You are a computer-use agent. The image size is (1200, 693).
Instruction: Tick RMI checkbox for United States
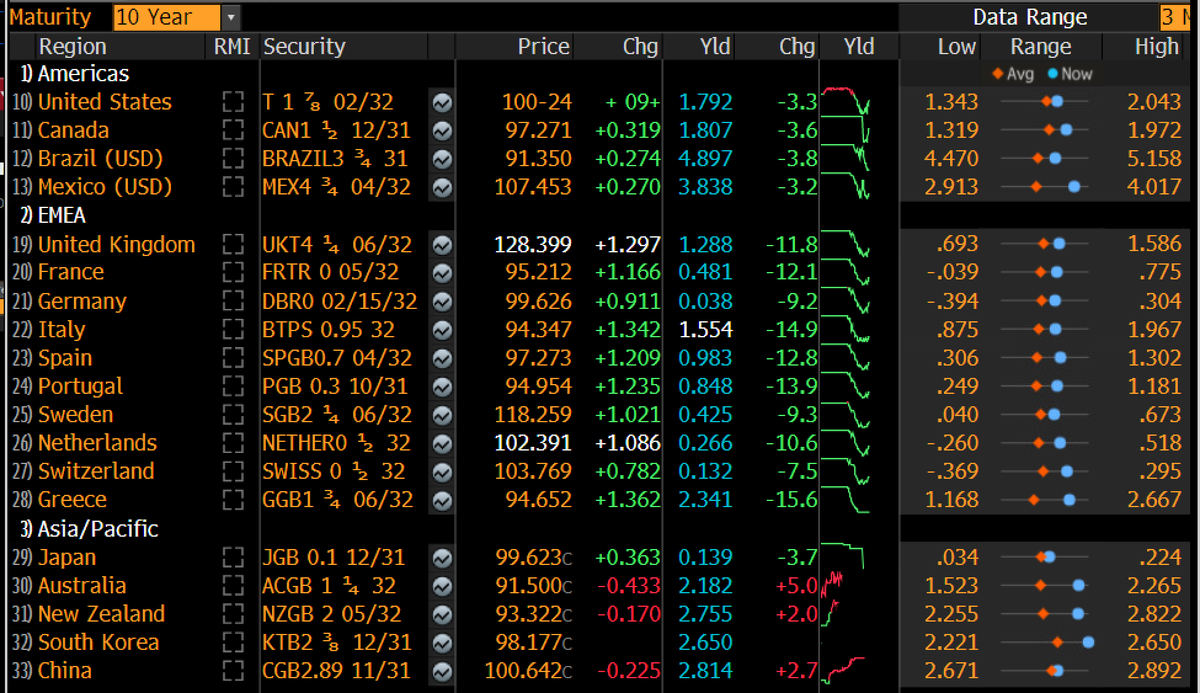click(233, 102)
